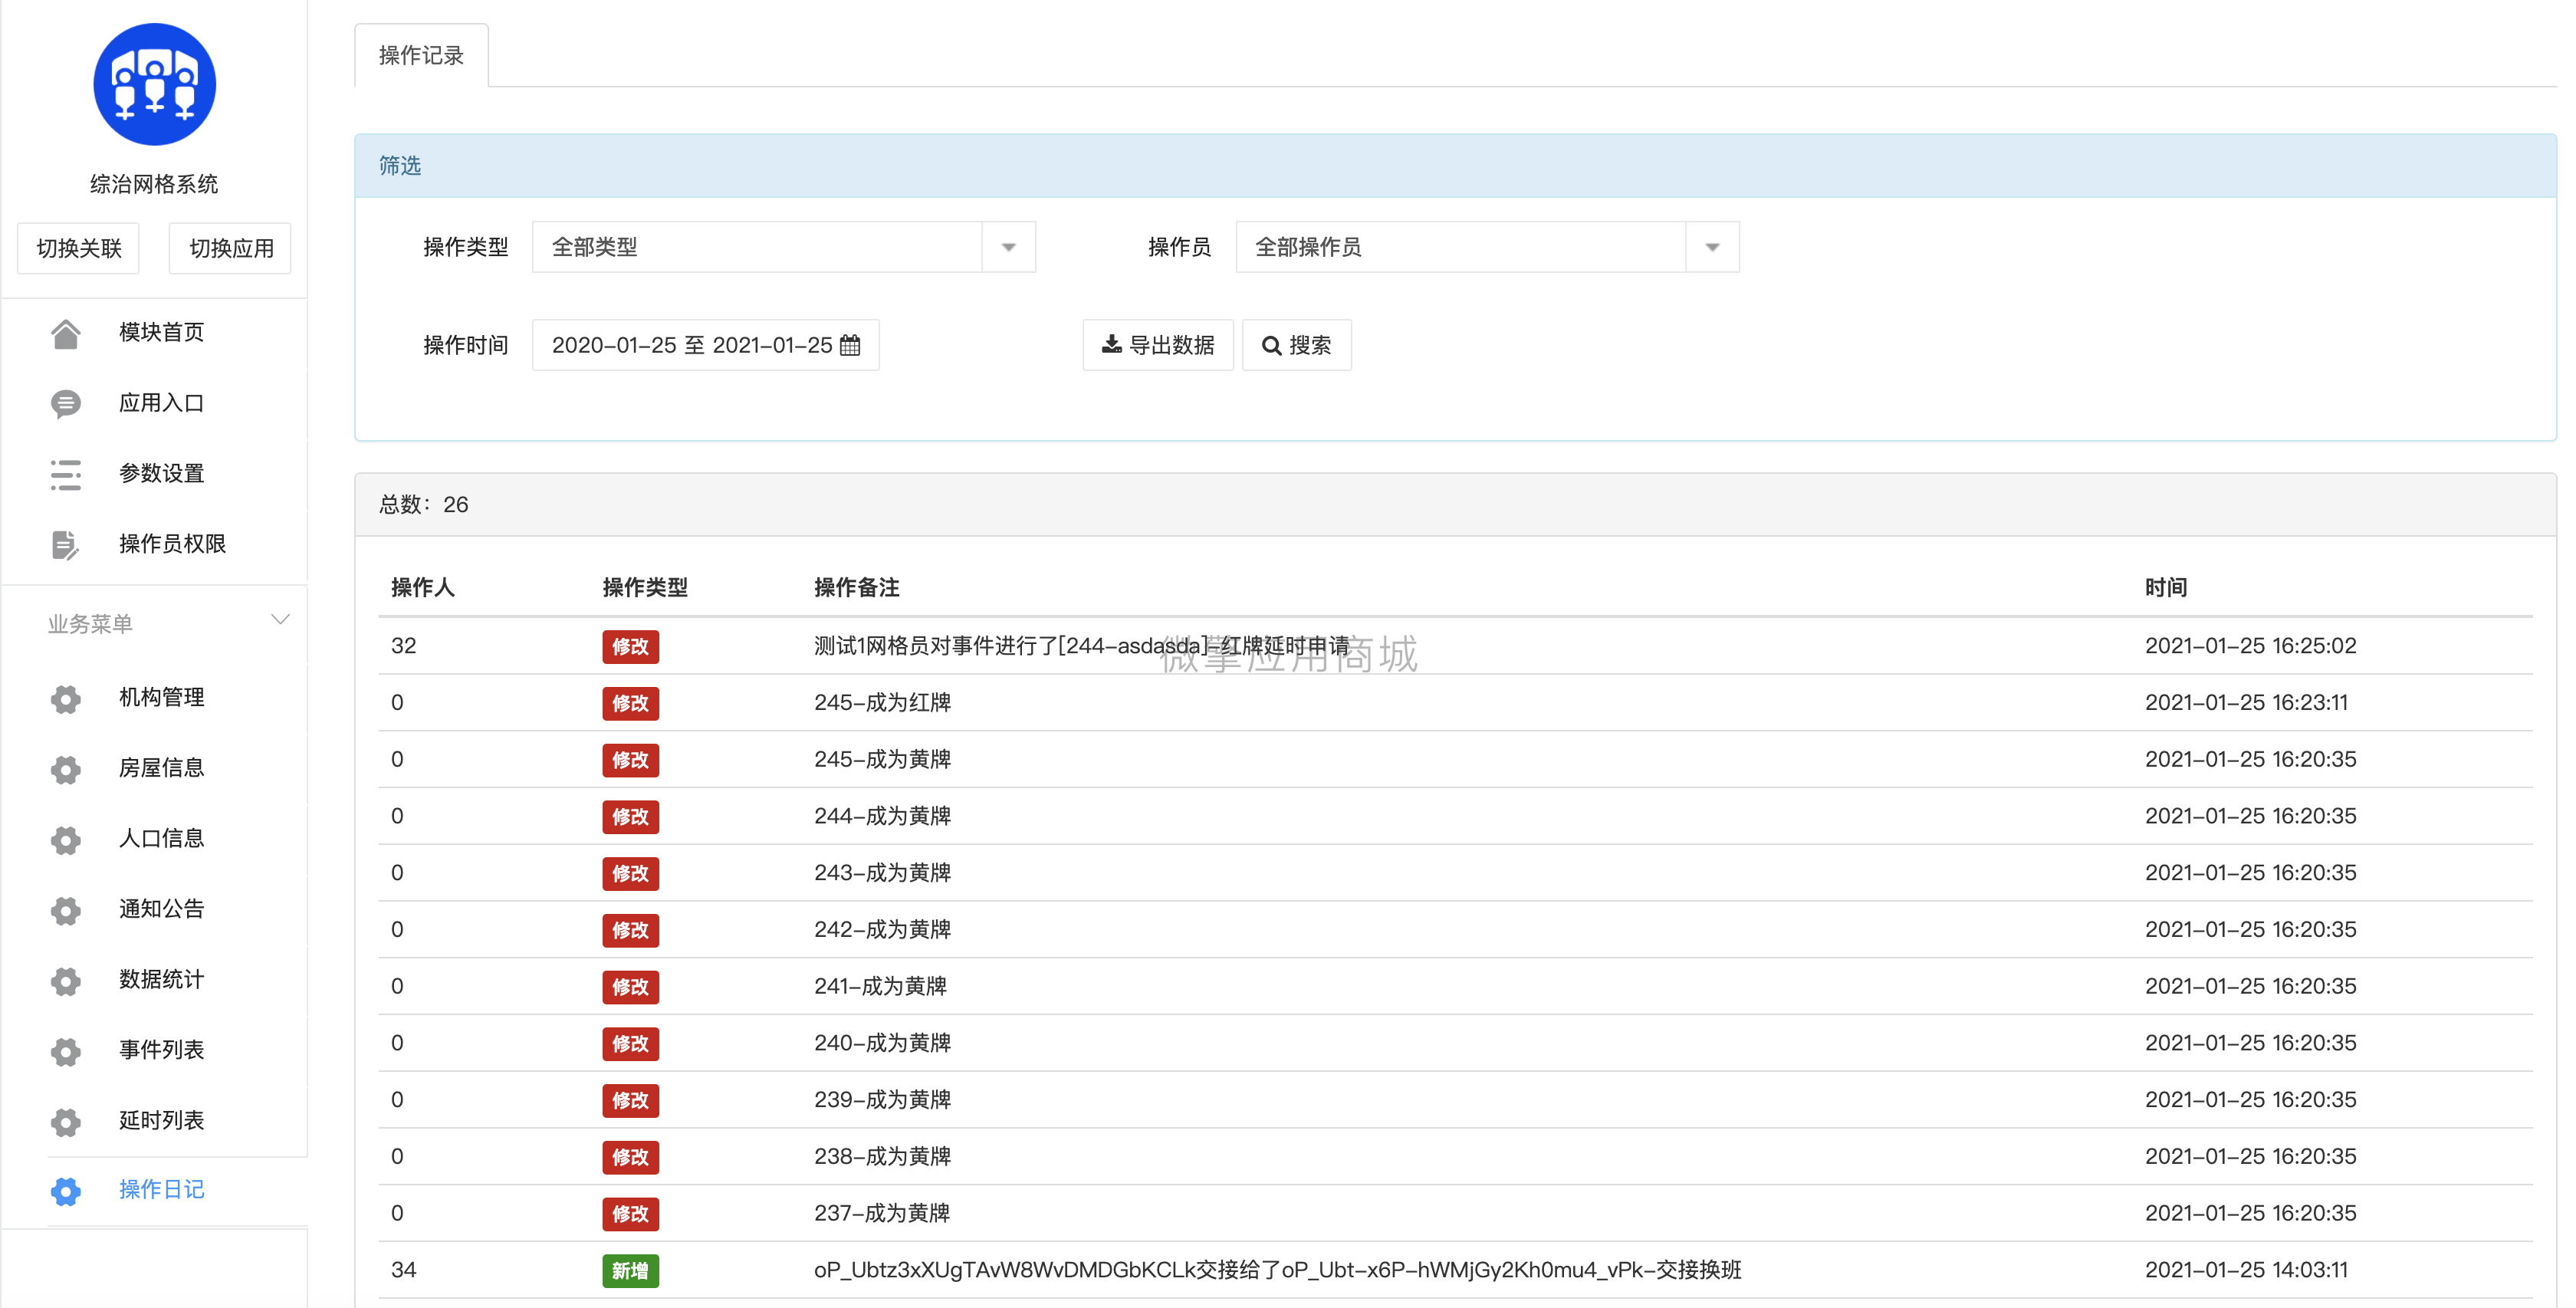Select the 操作记录 tab
Viewport: 2576px width, 1308px height.
[421, 56]
